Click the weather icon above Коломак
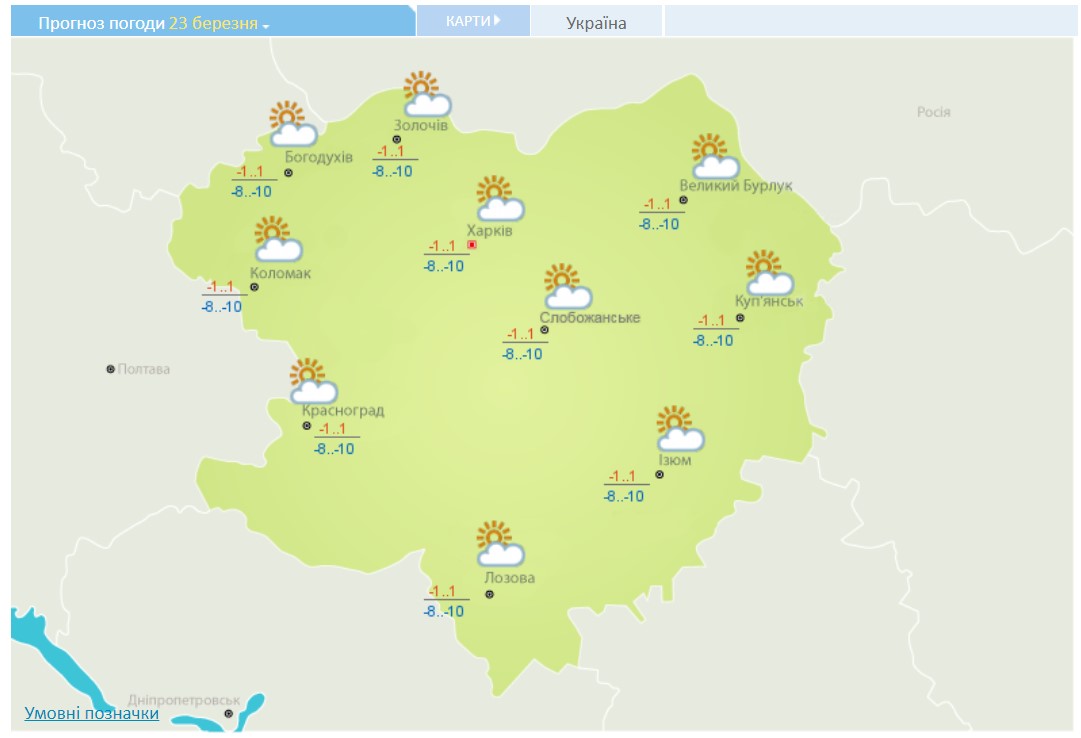 pos(278,239)
